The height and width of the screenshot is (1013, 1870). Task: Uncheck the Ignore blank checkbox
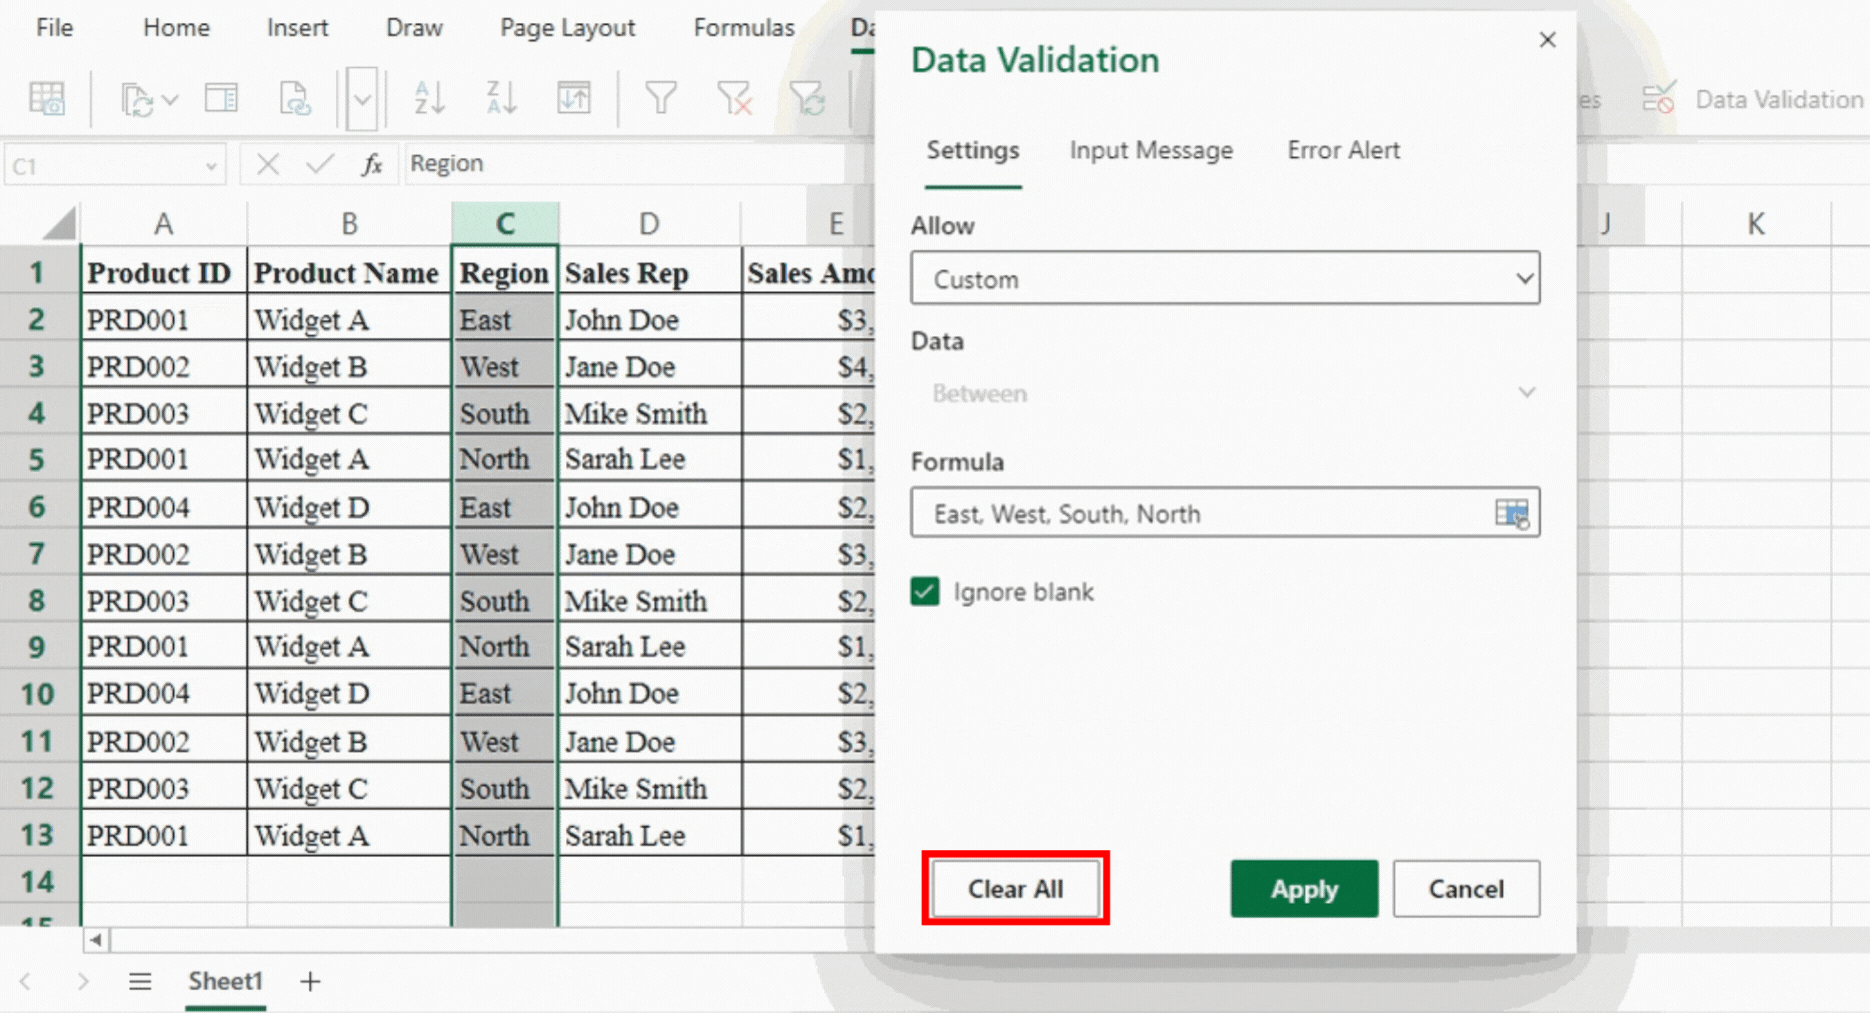(925, 592)
